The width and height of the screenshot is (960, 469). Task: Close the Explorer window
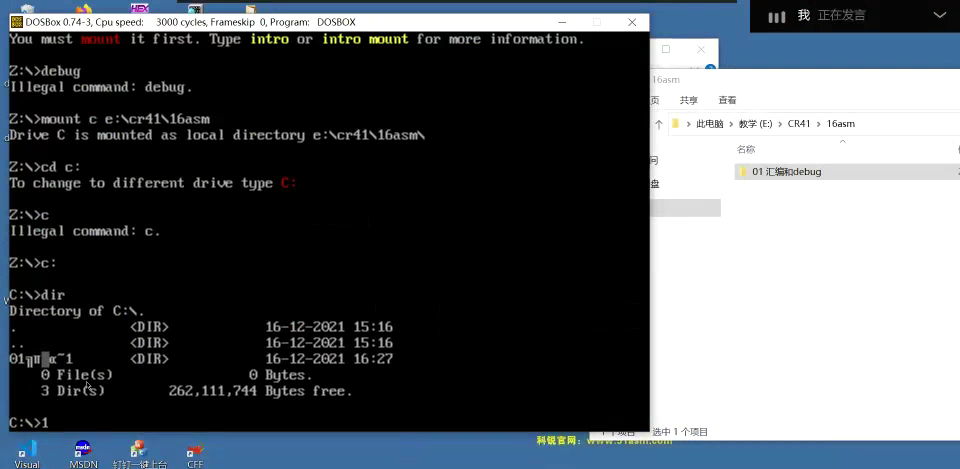point(701,49)
